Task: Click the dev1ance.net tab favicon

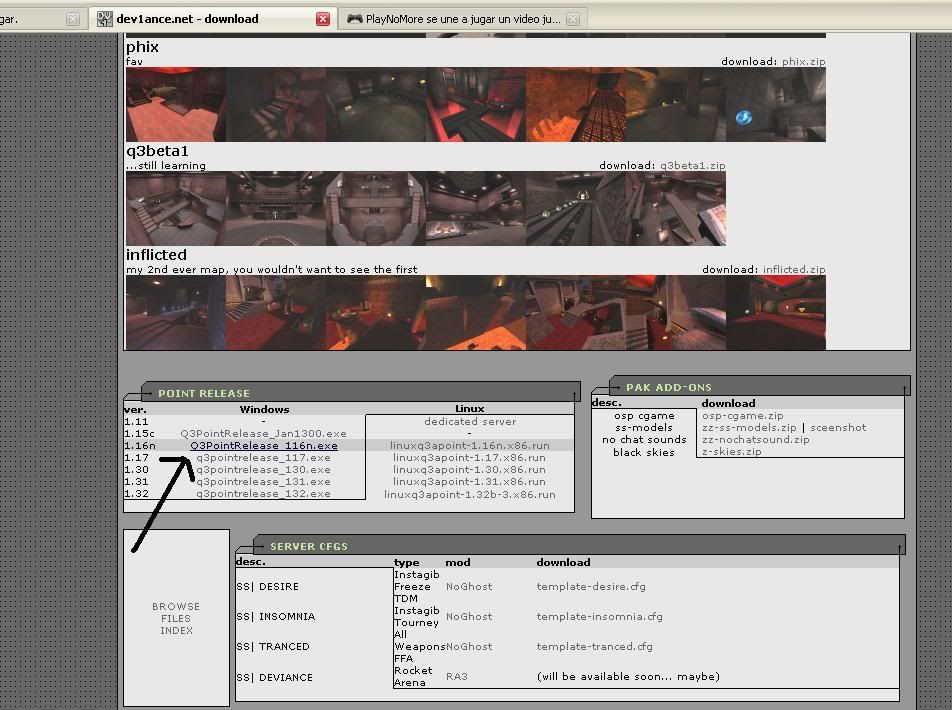Action: (104, 19)
